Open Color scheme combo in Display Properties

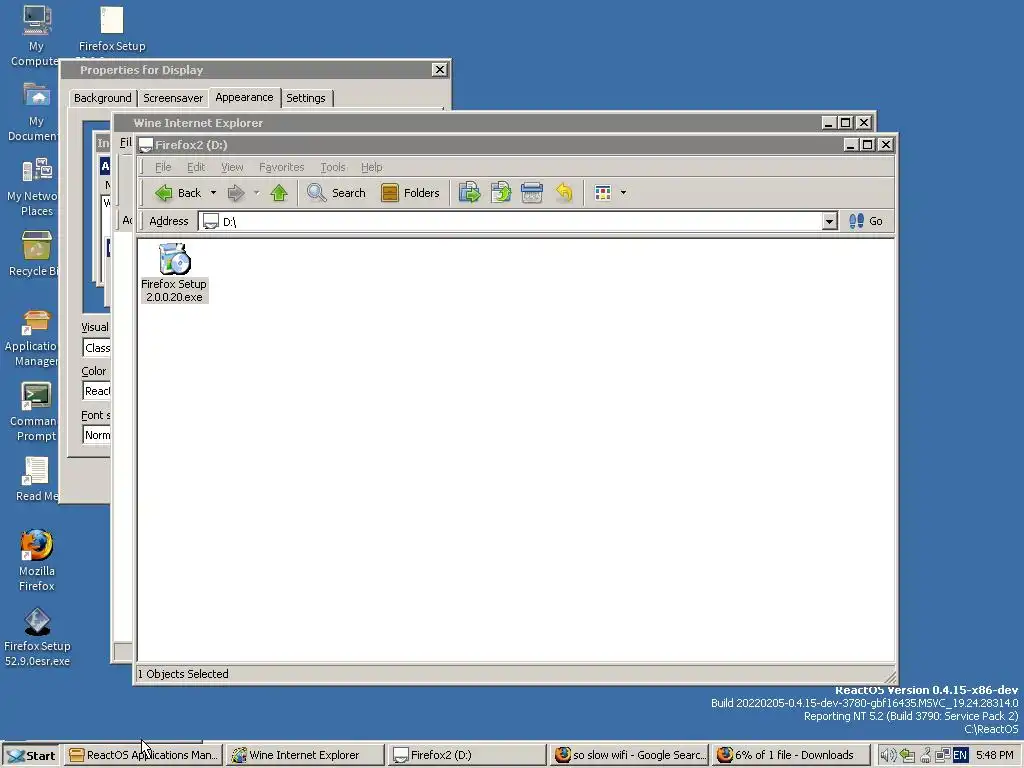coord(97,391)
